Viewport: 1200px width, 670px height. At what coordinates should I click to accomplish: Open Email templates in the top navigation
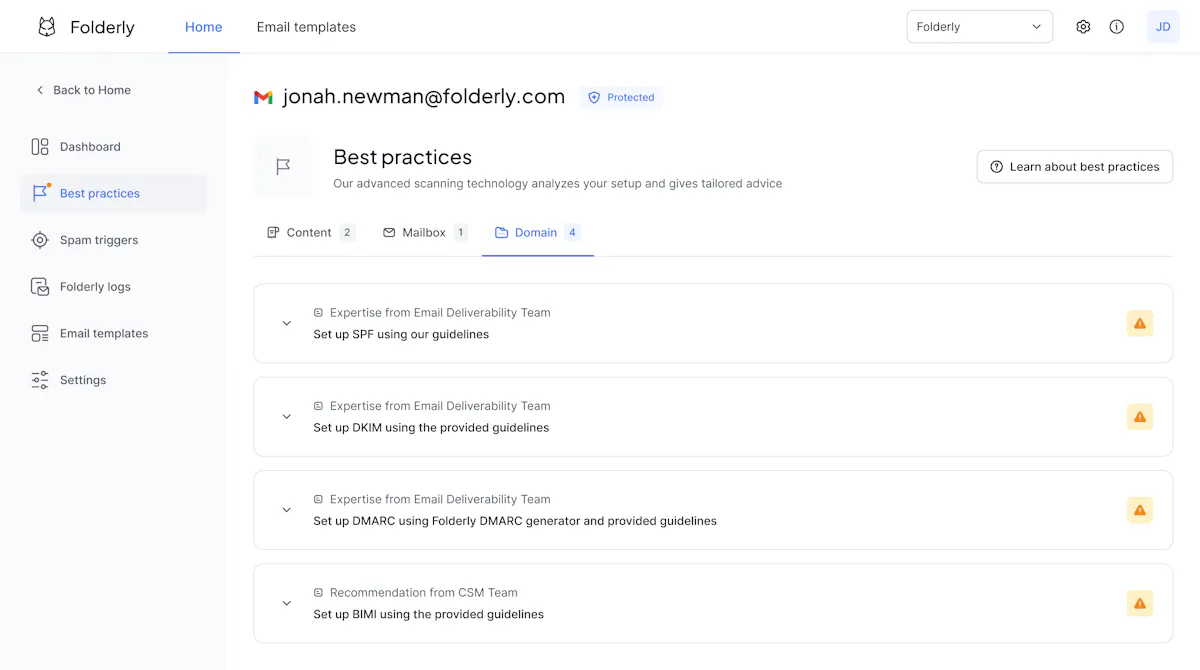click(x=306, y=27)
